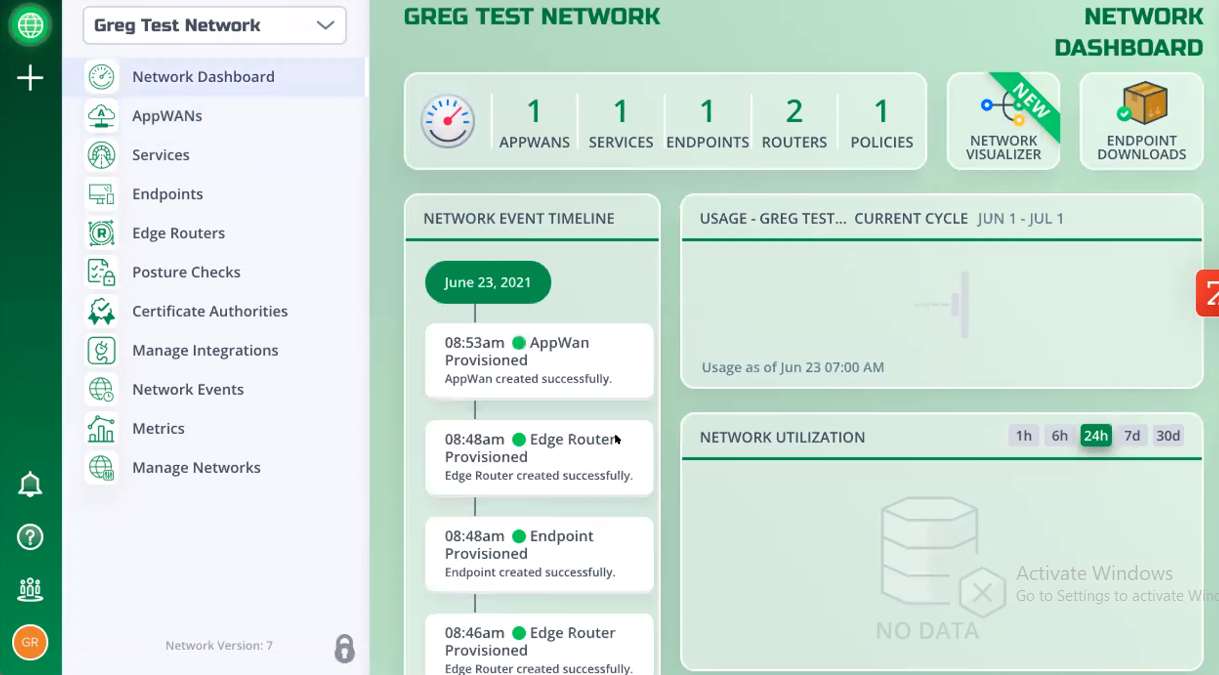Click the Edge Routers sidebar icon
Viewport: 1219px width, 675px height.
point(101,232)
